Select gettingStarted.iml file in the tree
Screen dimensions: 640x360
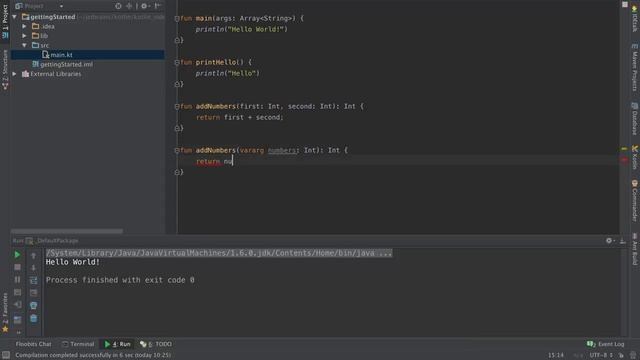pyautogui.click(x=62, y=64)
